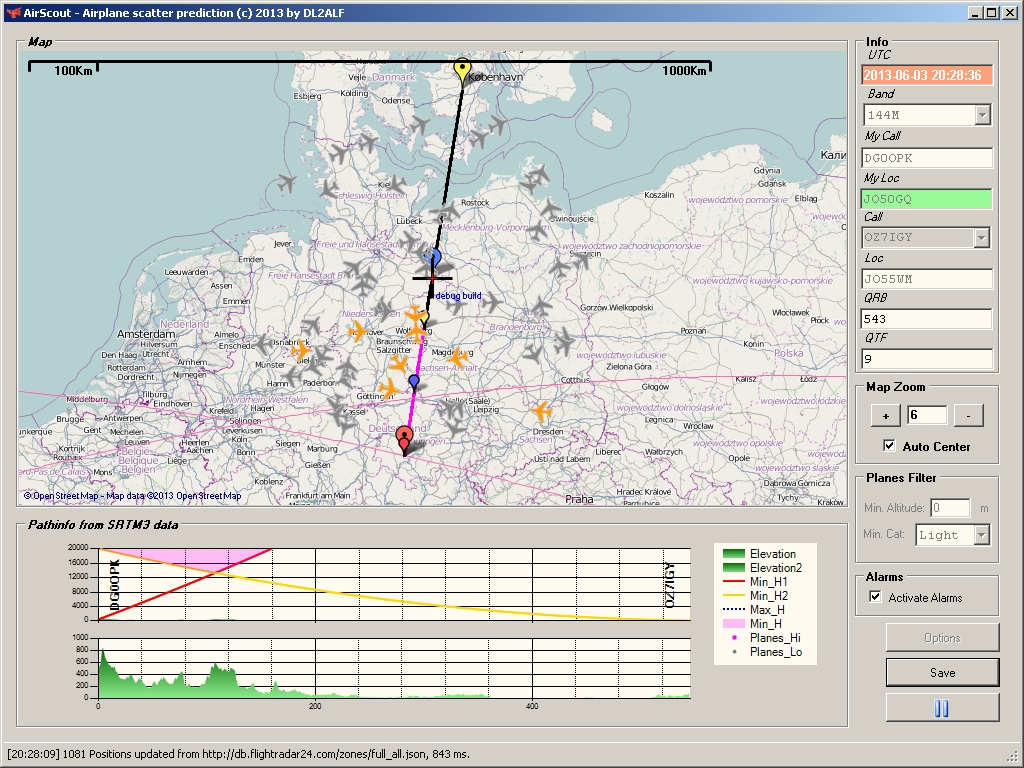
Task: Click the QRB field showing 543
Action: (927, 319)
